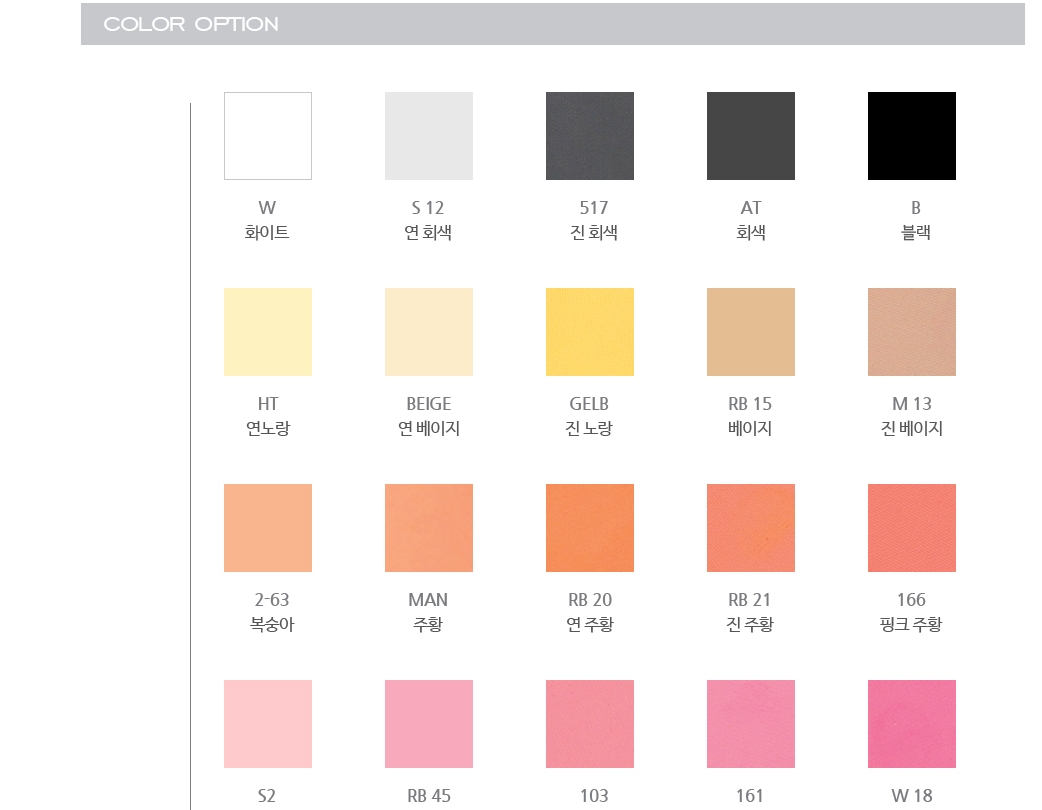Select the RB 20 light orange swatch
1042x810 pixels.
click(x=590, y=528)
